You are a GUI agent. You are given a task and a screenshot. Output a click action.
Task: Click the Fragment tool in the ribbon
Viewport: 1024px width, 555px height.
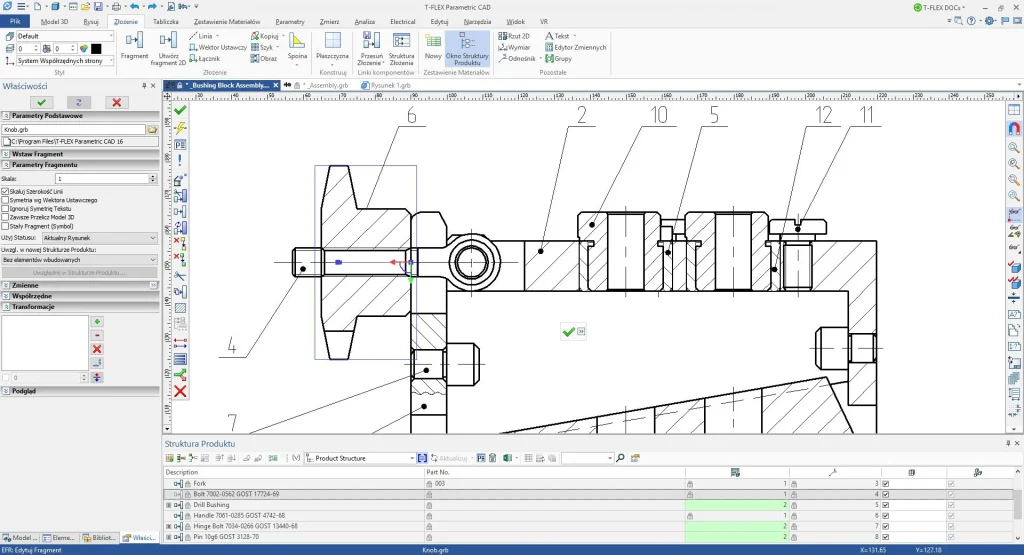pyautogui.click(x=134, y=45)
